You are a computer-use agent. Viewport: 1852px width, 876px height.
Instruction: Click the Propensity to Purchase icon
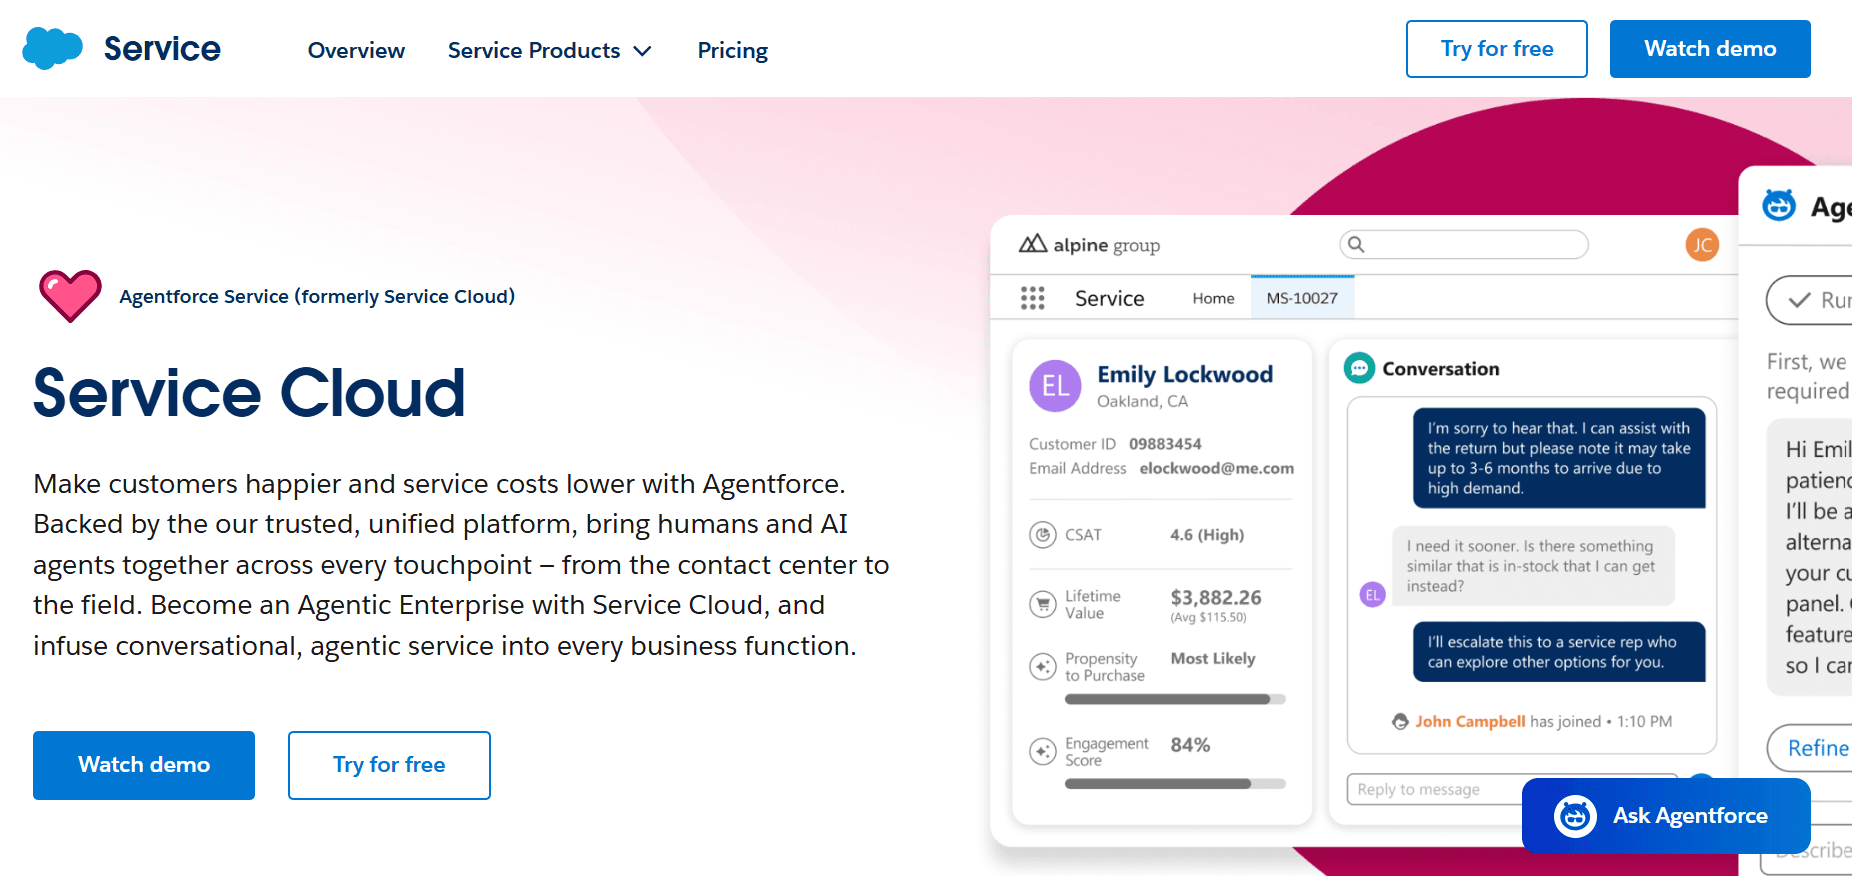pos(1043,667)
